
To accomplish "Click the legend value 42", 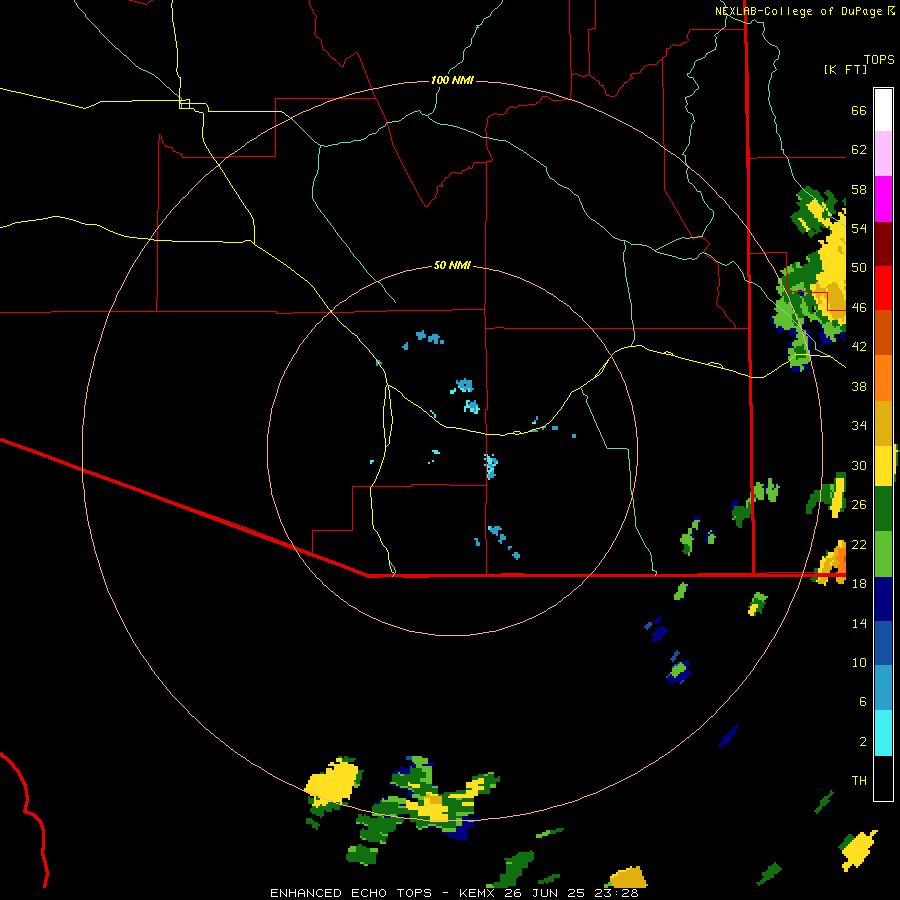I will (859, 347).
